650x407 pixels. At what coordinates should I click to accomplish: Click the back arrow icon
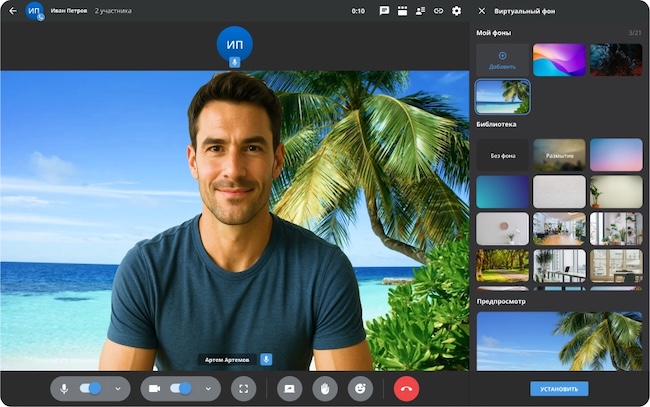[x=13, y=11]
